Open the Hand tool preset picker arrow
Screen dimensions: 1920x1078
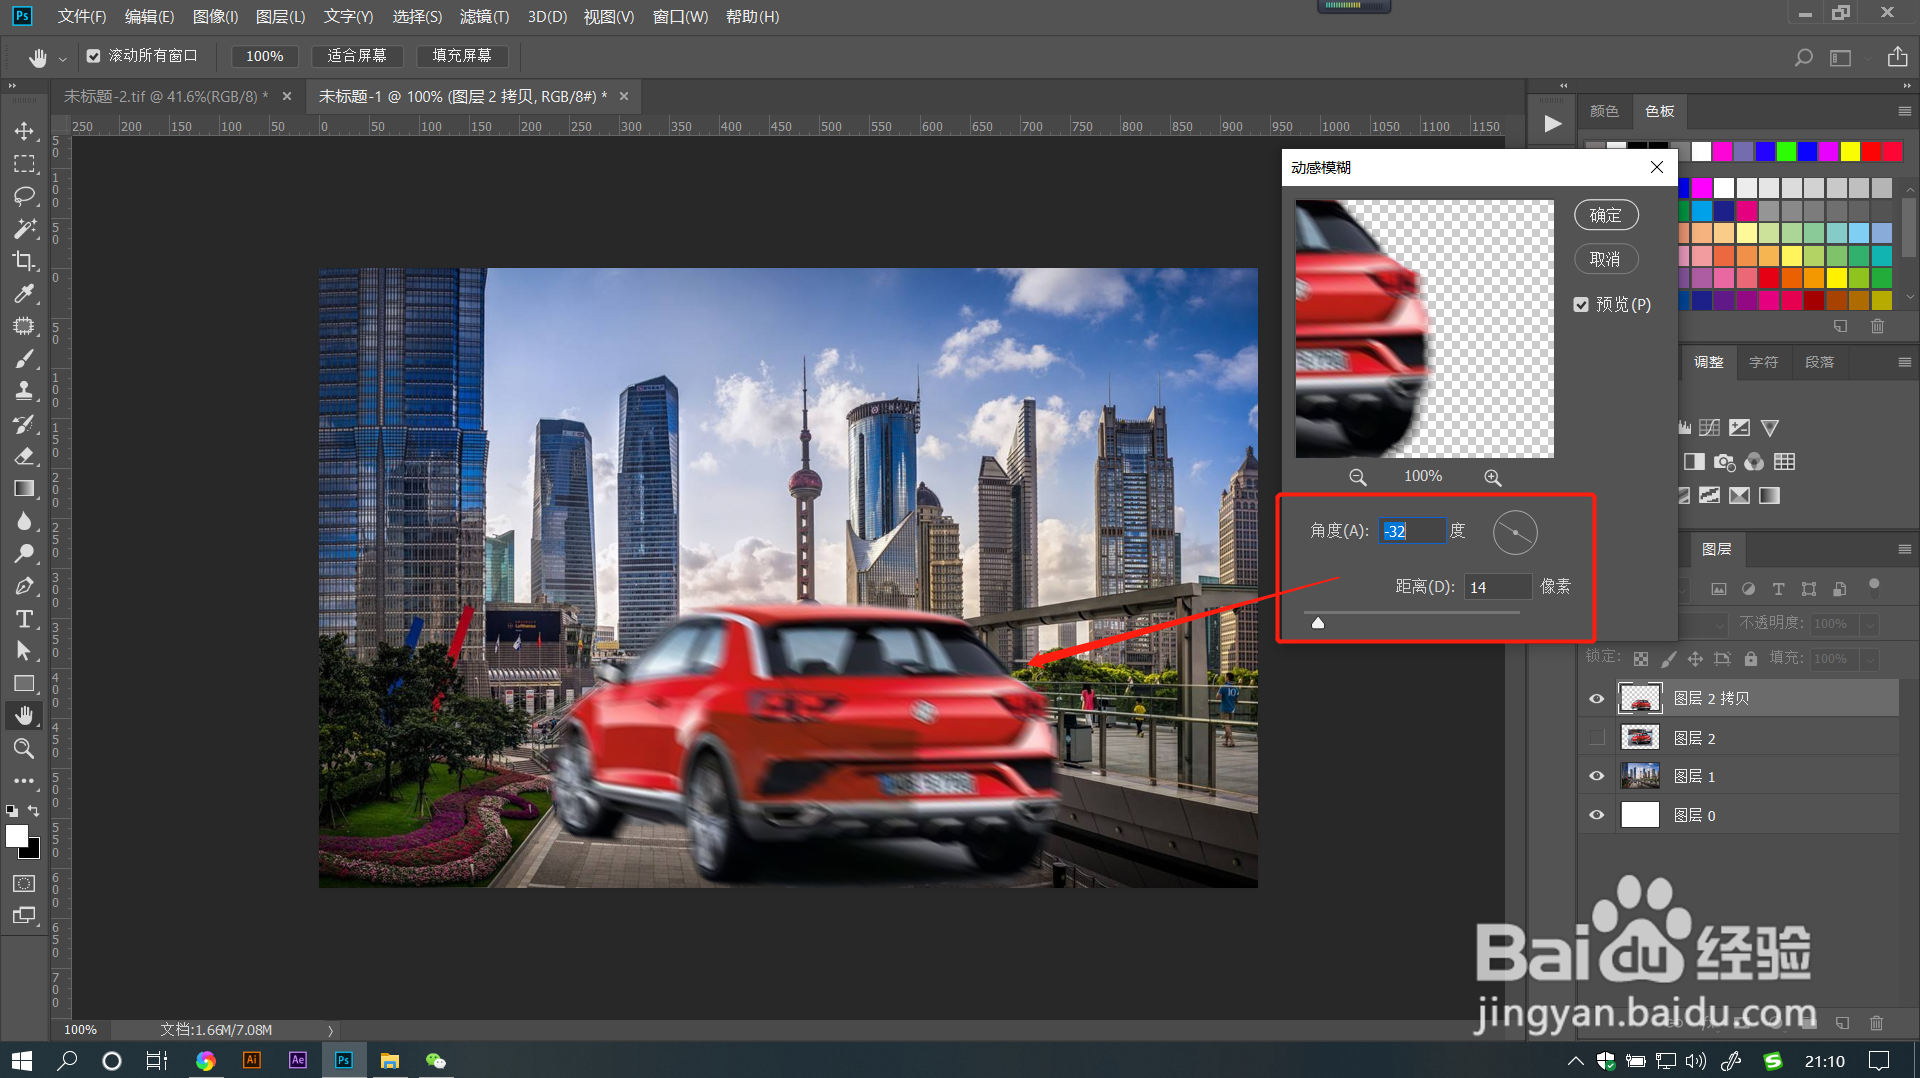pyautogui.click(x=62, y=59)
